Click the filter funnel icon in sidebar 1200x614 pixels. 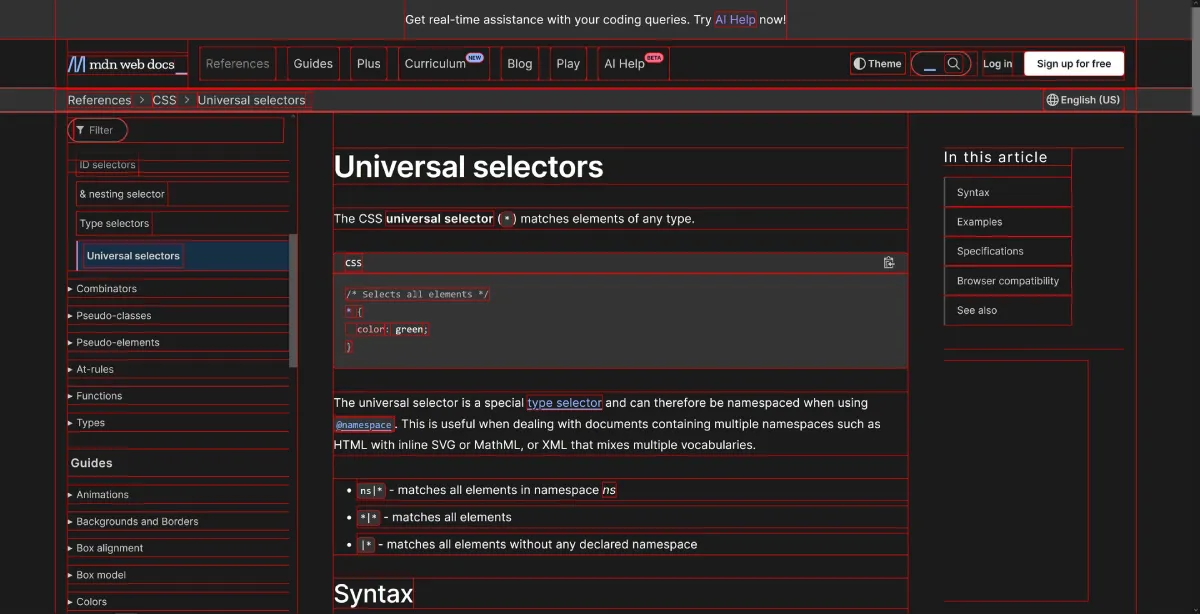[x=80, y=130]
